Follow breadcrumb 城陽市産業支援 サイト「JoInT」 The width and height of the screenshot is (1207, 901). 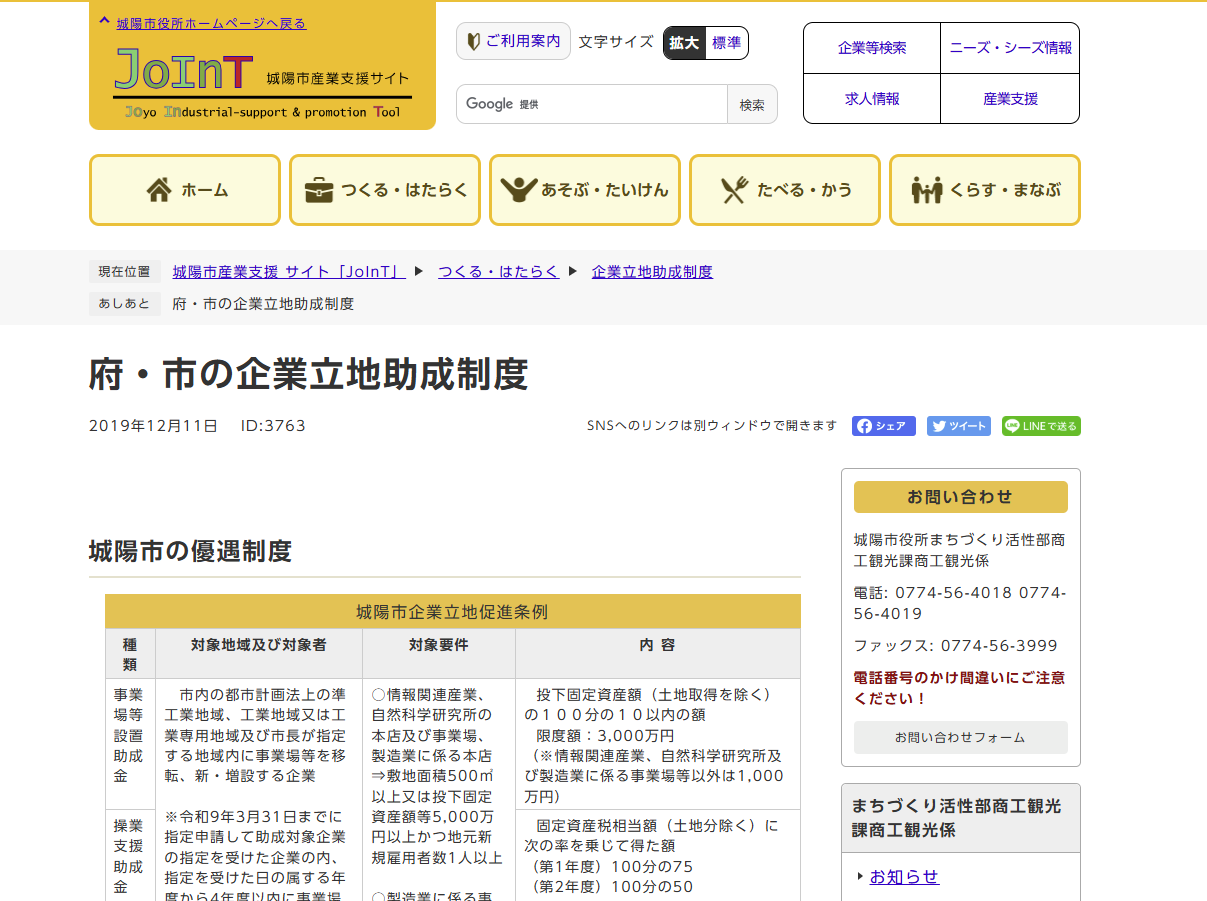289,272
